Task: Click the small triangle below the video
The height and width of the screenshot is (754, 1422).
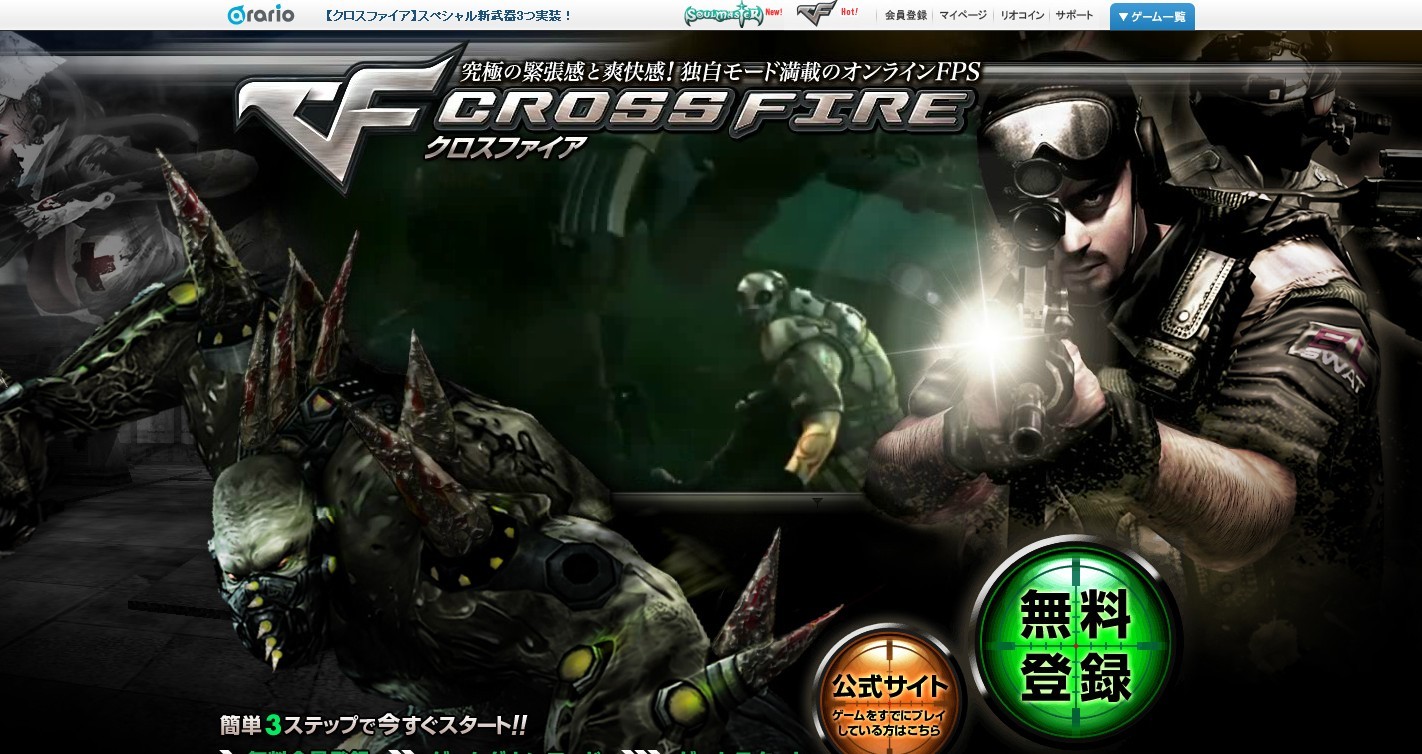Action: (x=817, y=500)
